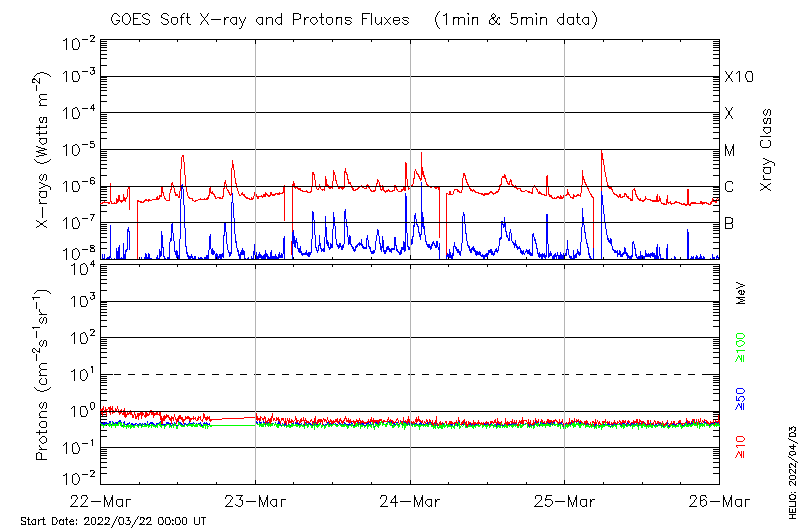Click the 'Start Date: 2022/03/22 00:00 UT' text
This screenshot has height=530, width=800.
point(113,521)
